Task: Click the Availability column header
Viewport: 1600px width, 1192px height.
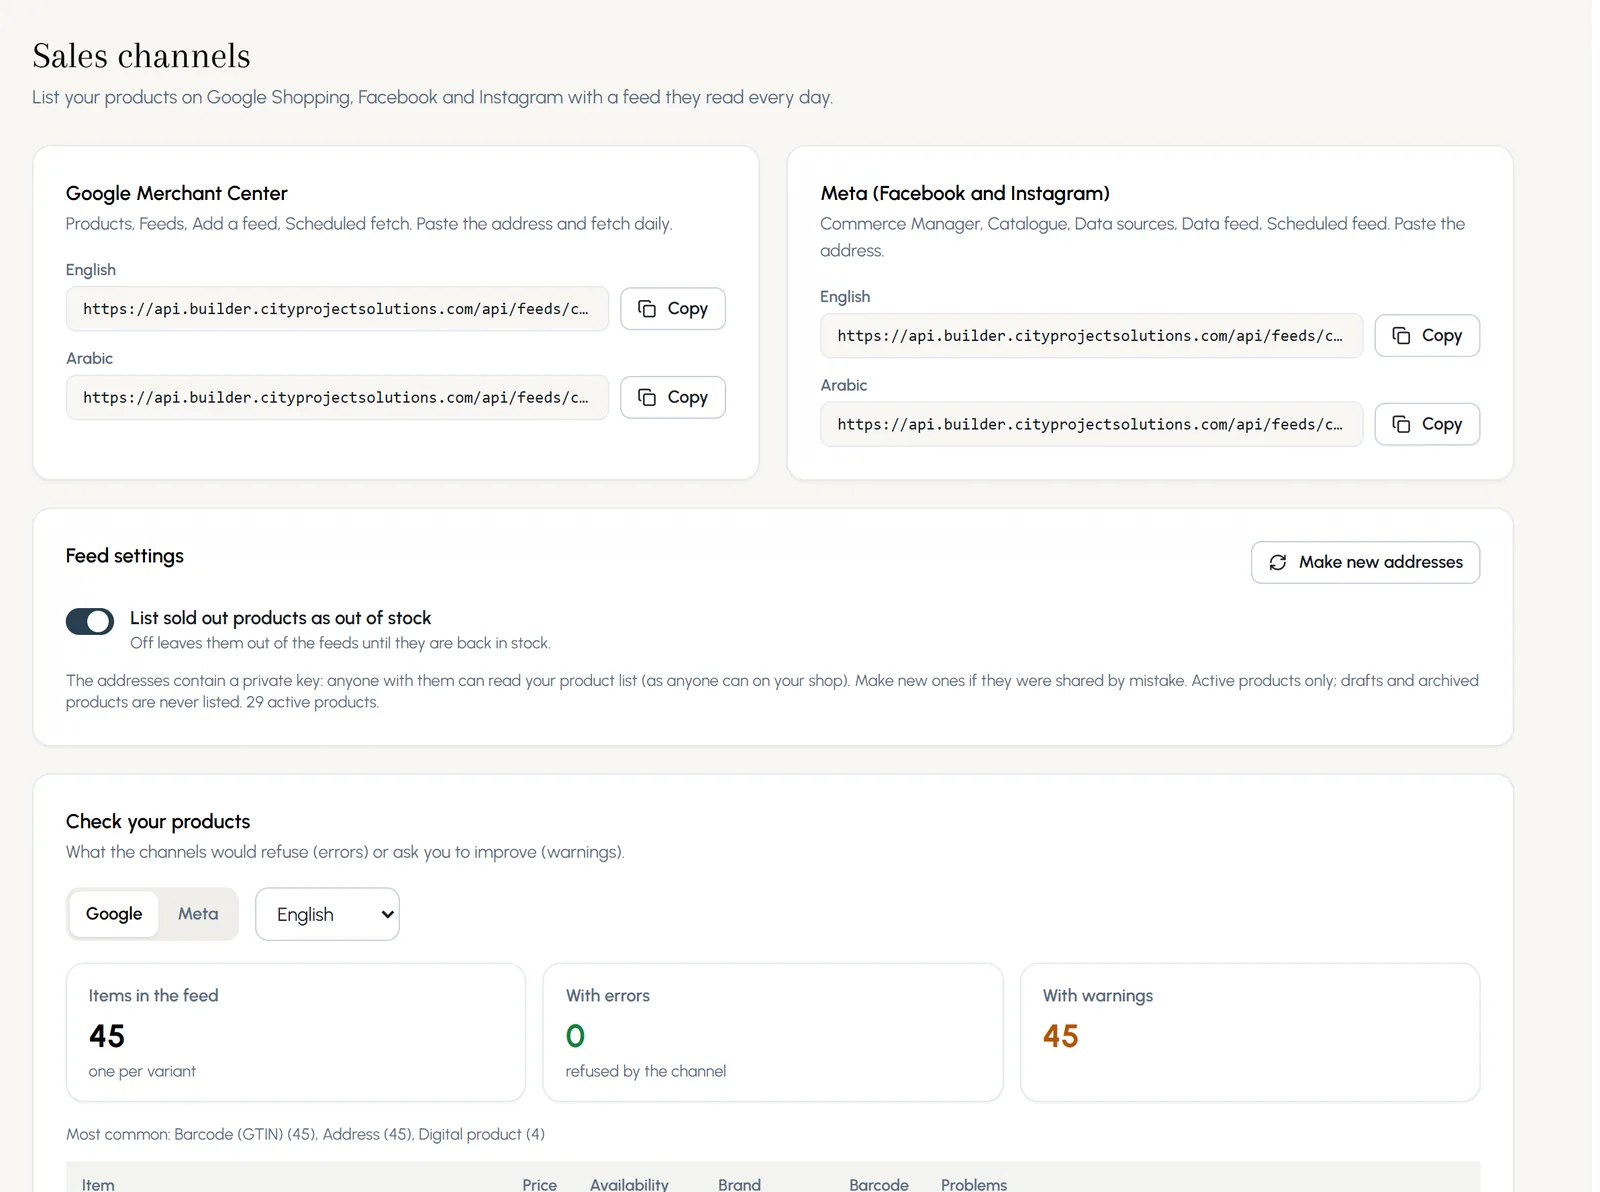Action: [x=629, y=1184]
